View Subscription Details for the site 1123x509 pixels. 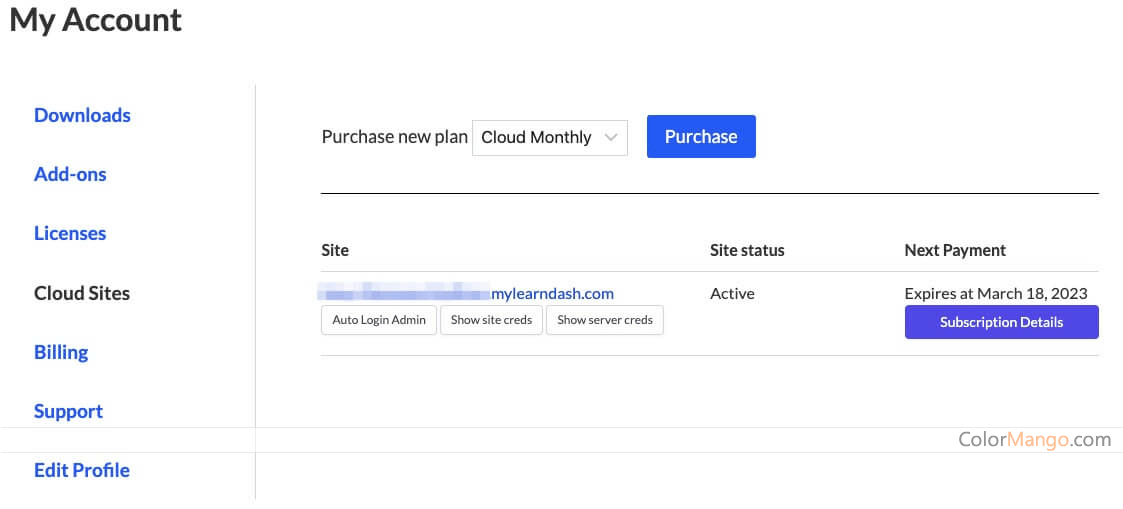coord(1001,322)
